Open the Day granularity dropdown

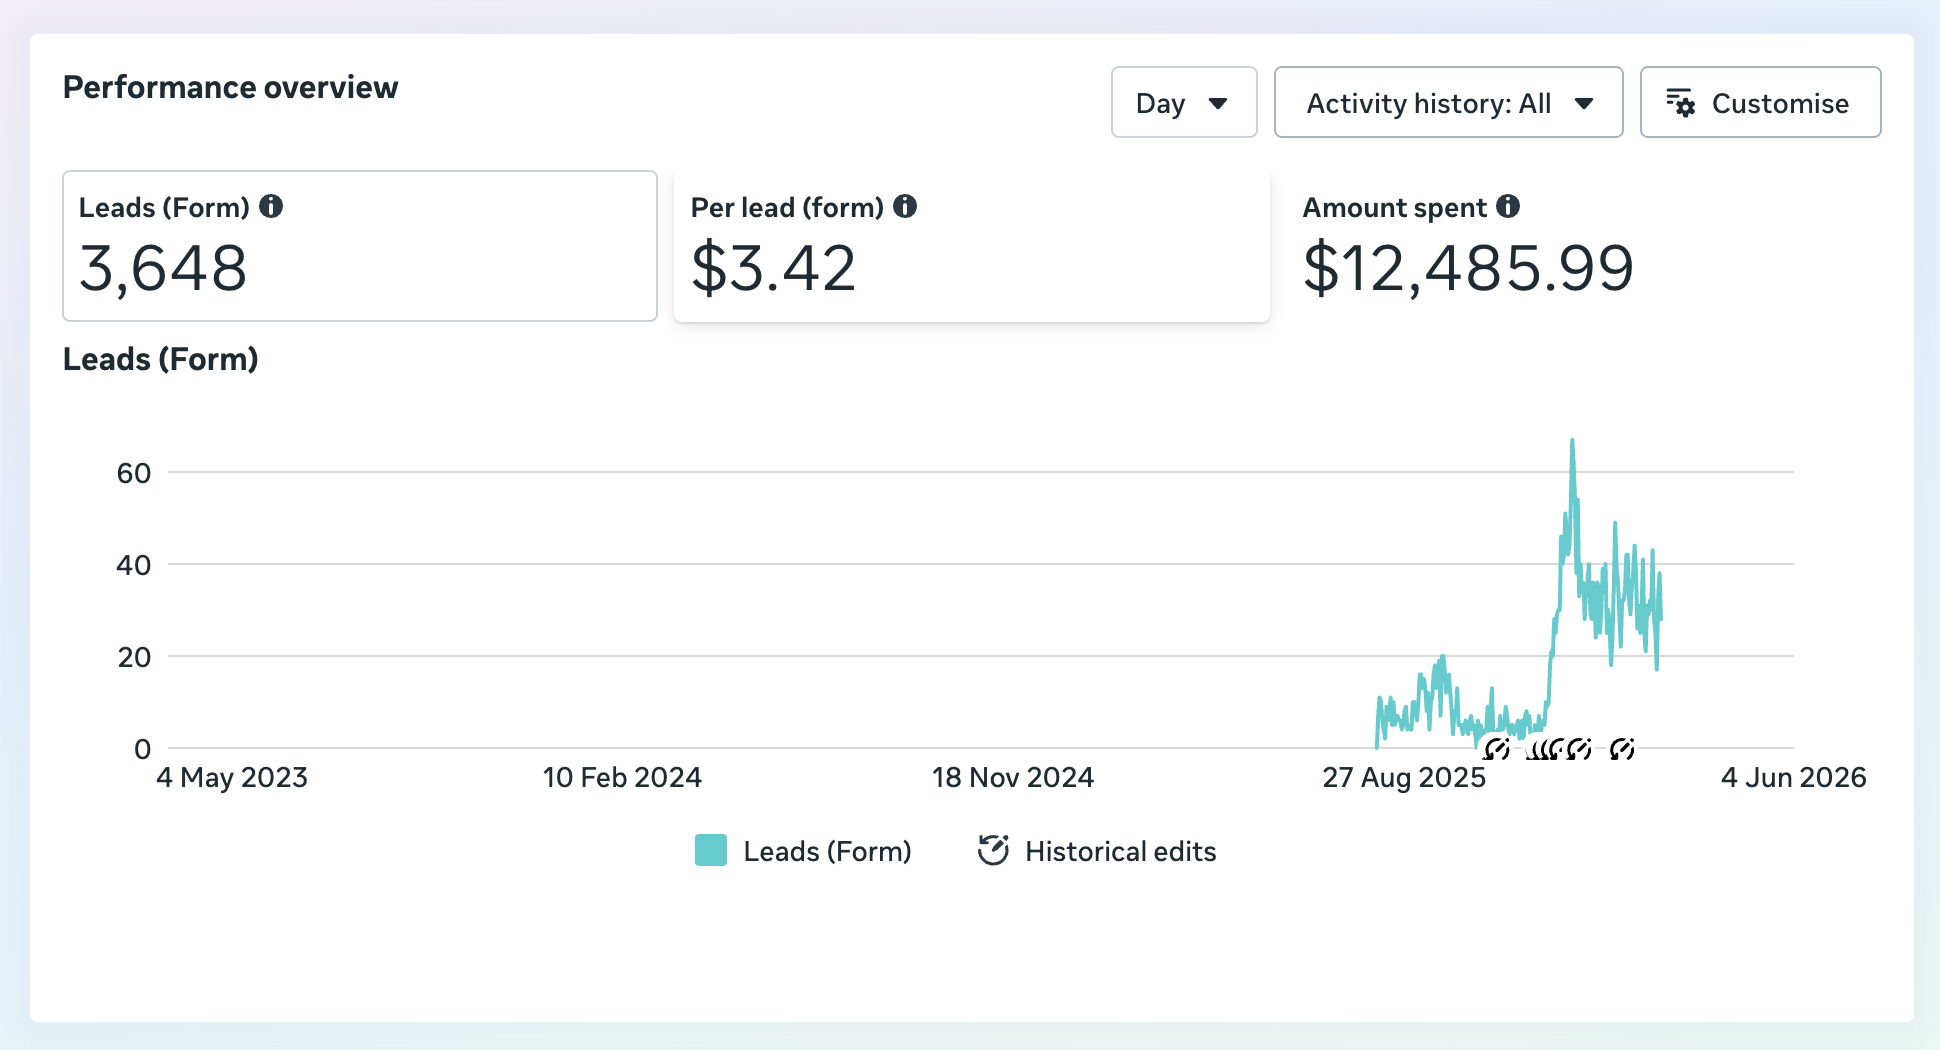1184,102
